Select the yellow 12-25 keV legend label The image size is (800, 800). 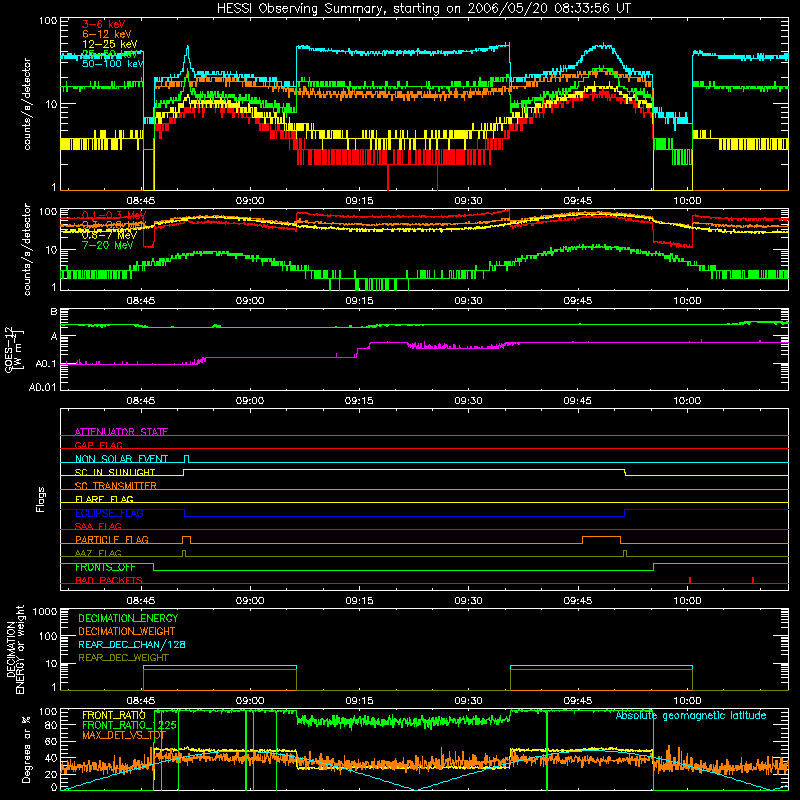coord(110,44)
